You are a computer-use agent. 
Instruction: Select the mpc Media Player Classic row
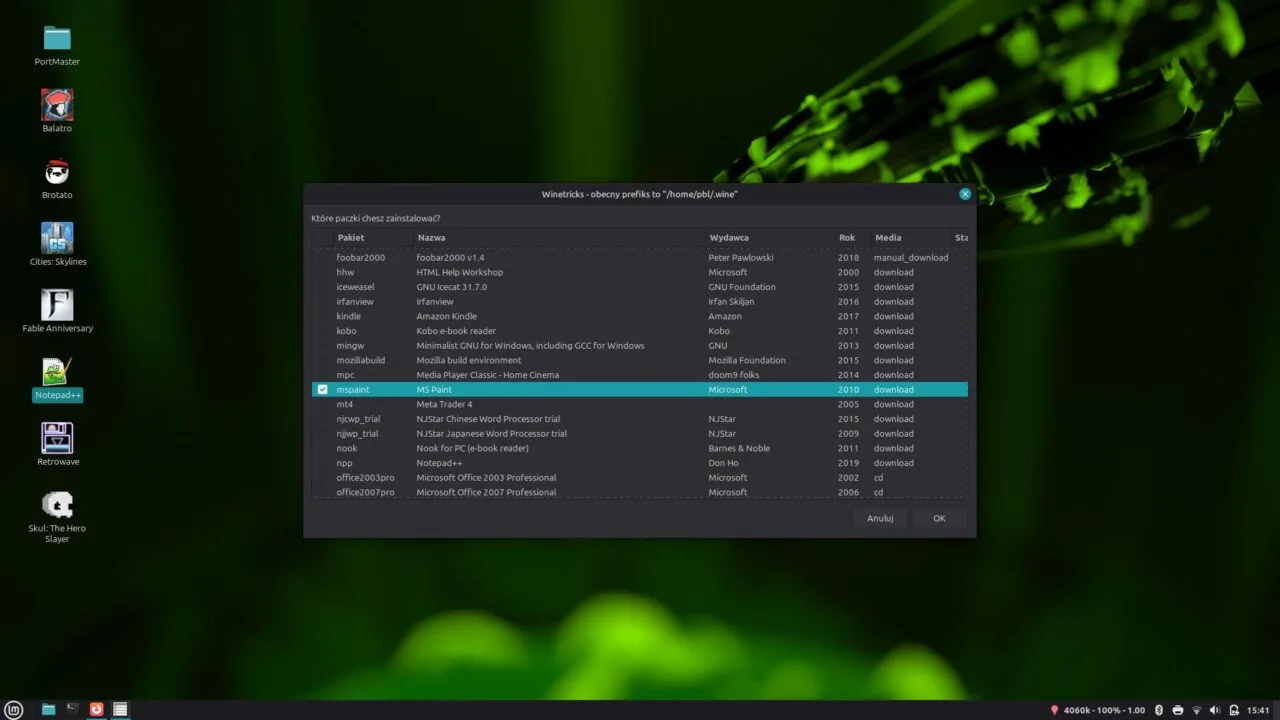[x=640, y=375]
